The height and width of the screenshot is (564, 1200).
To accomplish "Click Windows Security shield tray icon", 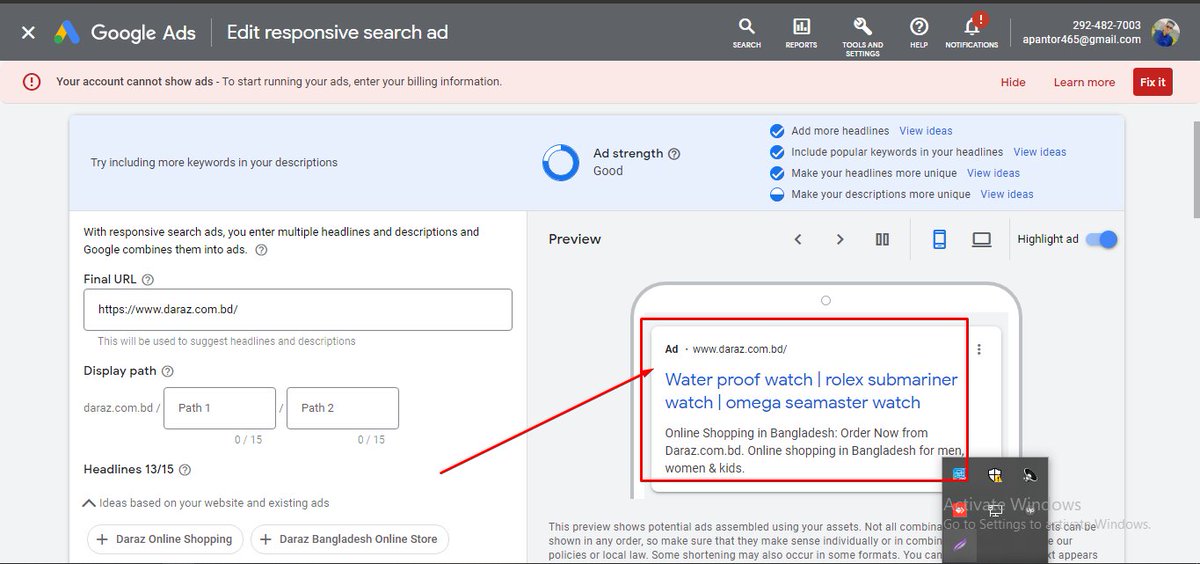I will point(995,476).
